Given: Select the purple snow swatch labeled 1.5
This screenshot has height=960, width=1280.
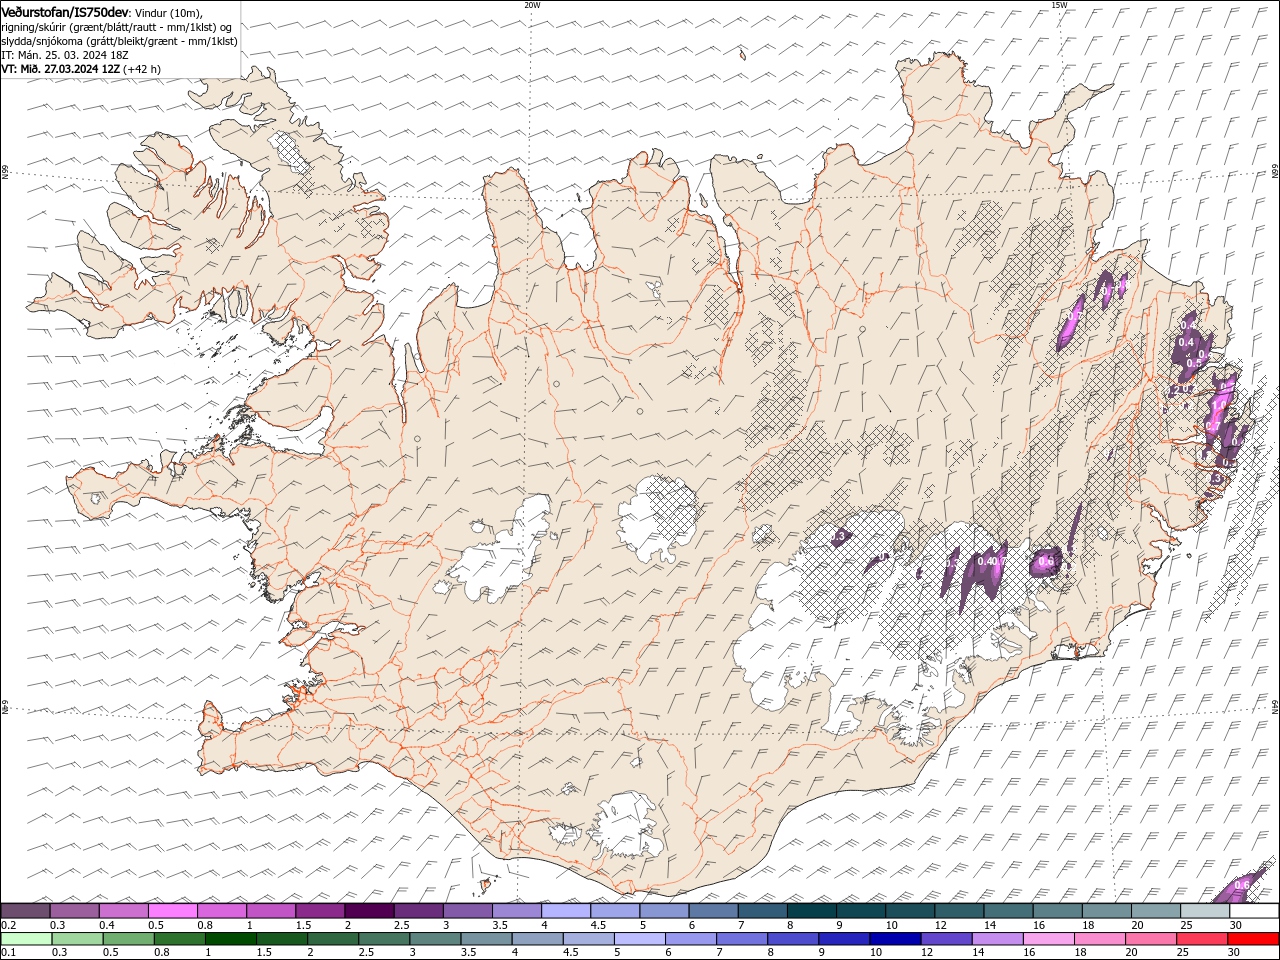Looking at the screenshot, I should (320, 911).
